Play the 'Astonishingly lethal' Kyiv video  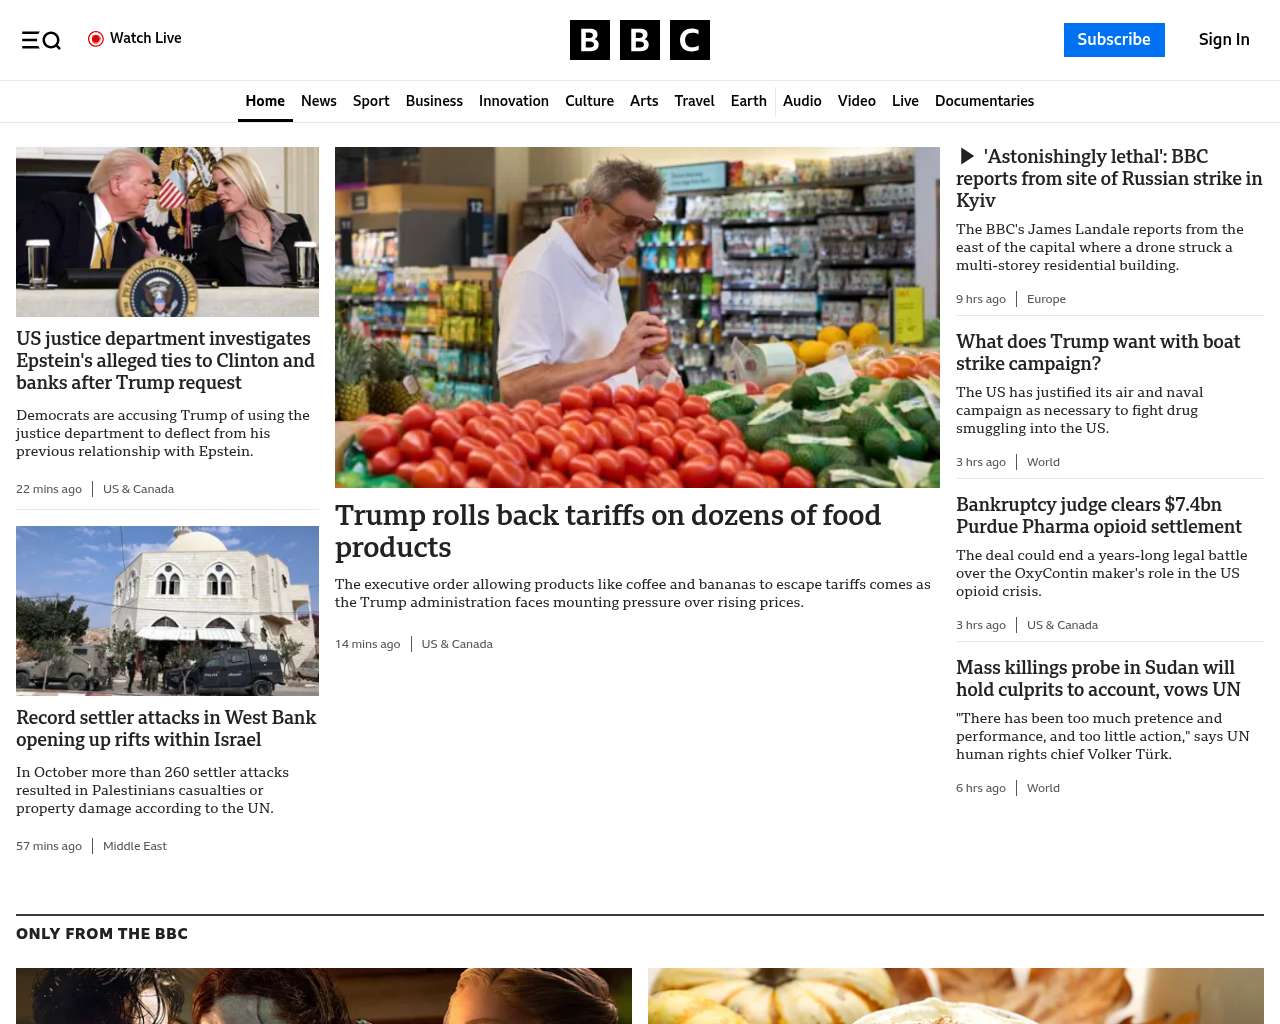967,157
